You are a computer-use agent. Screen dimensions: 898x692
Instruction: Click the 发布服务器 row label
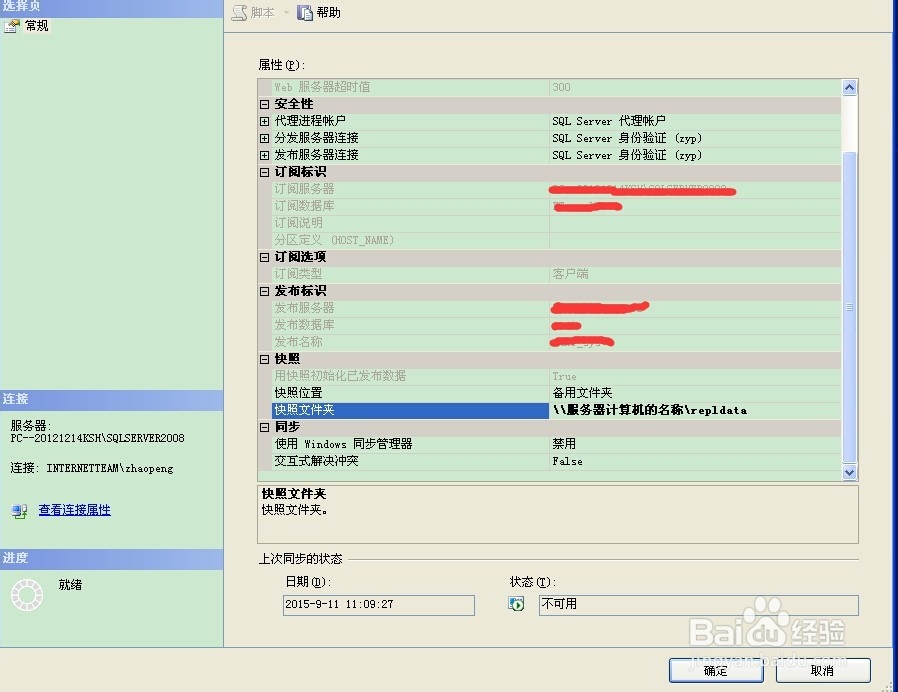(304, 308)
